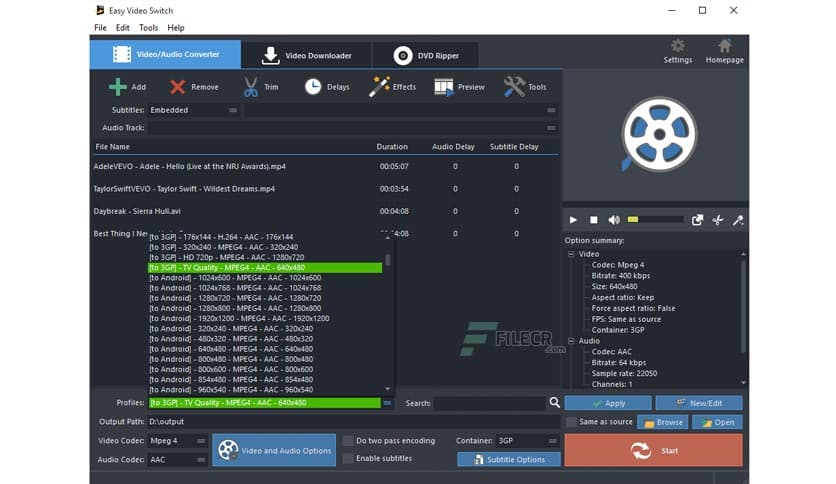Viewport: 836px width, 484px height.
Task: Stop the video preview
Action: (593, 220)
